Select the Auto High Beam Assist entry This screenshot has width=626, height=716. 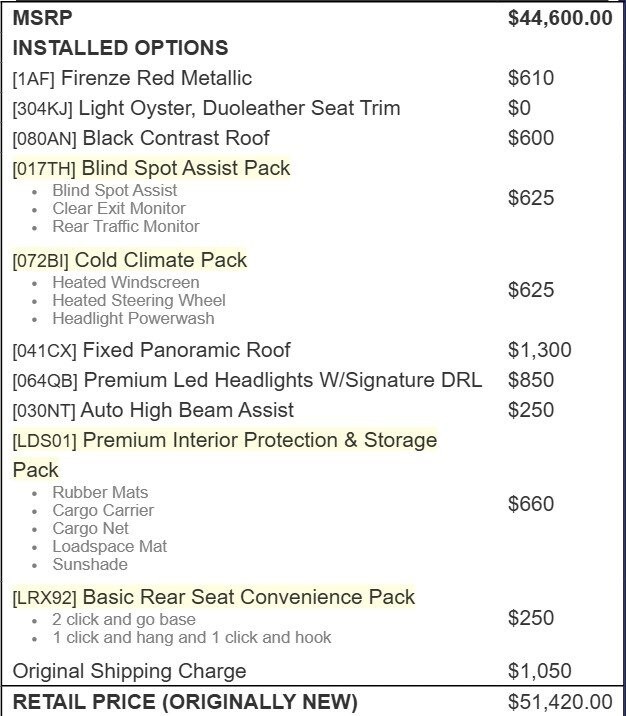[x=188, y=410]
